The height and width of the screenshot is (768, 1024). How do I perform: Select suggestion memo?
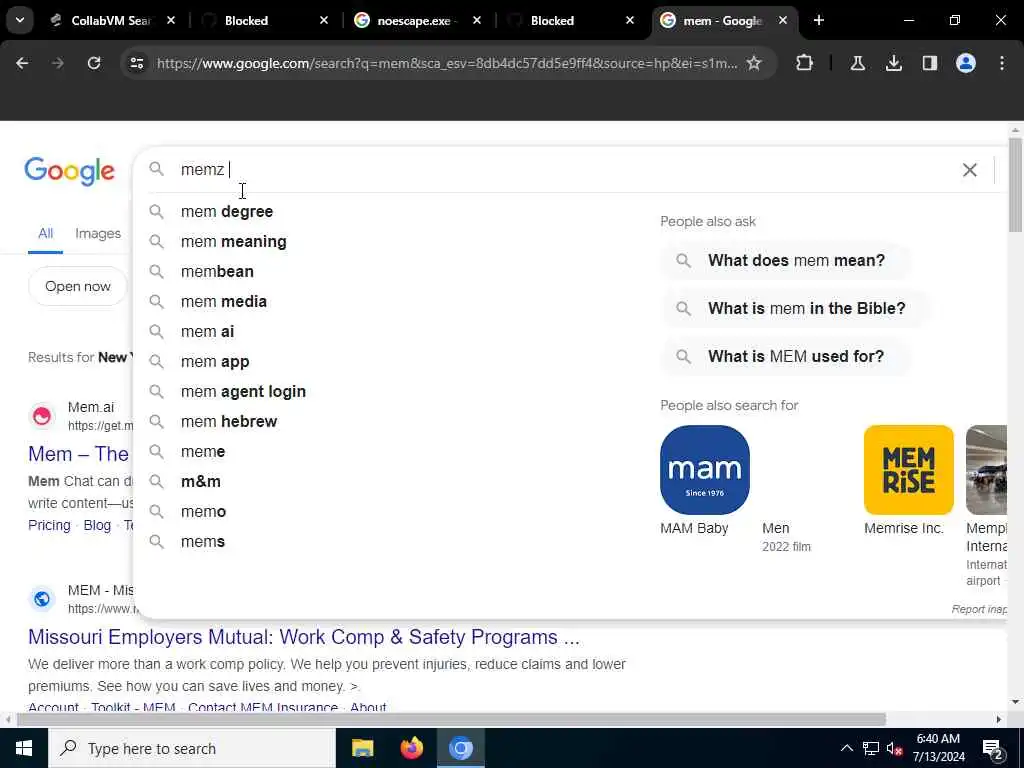click(x=203, y=512)
